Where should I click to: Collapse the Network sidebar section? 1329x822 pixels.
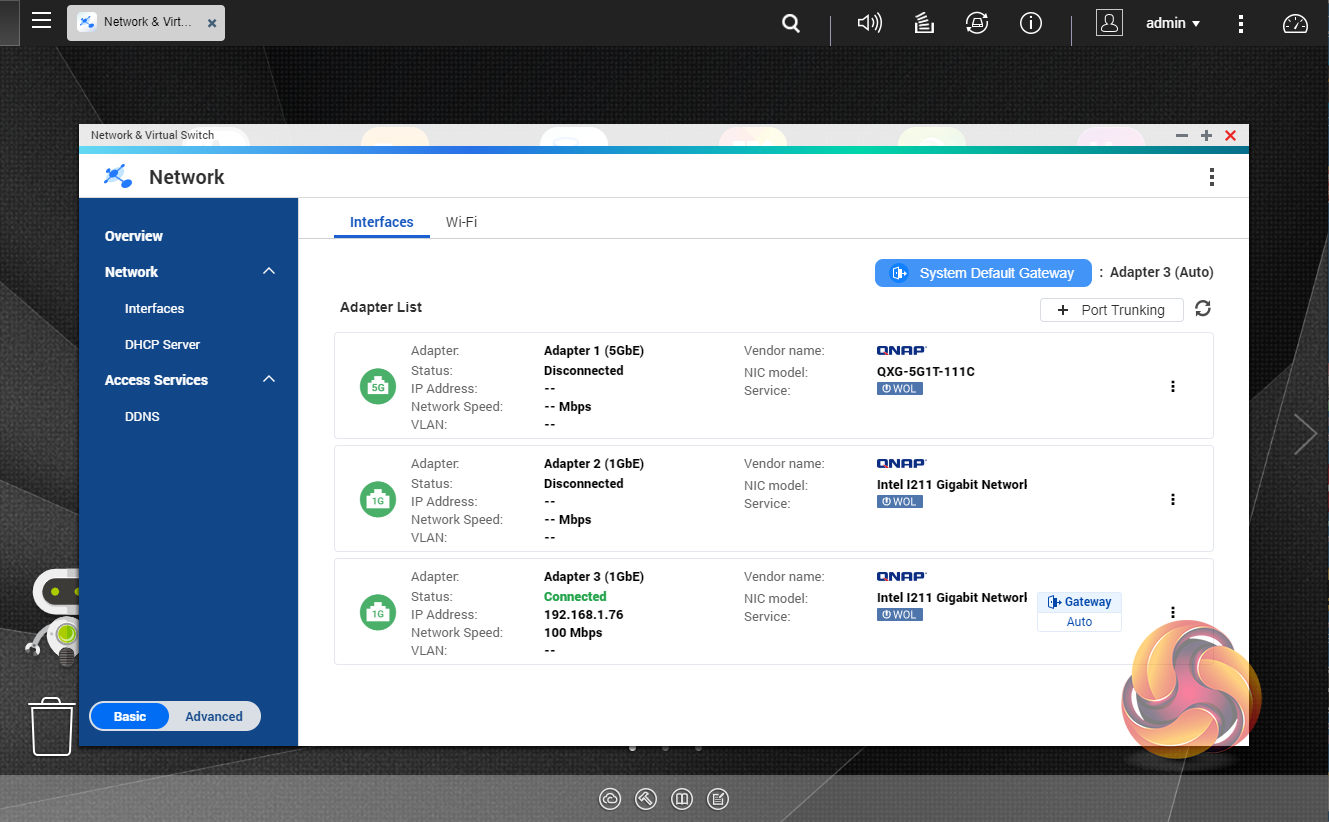pos(268,272)
